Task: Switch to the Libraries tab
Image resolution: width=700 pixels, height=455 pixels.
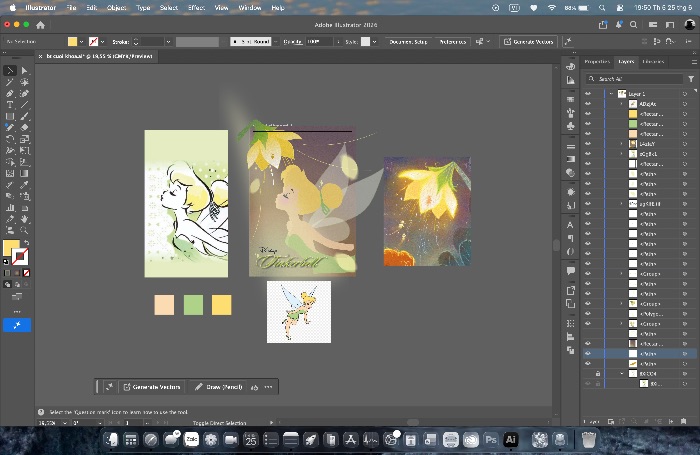Action: [x=653, y=62]
